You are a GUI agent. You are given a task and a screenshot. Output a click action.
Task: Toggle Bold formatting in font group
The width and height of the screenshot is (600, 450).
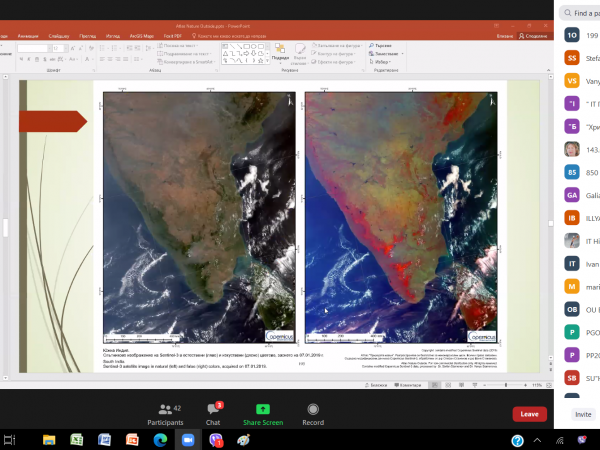(21, 59)
